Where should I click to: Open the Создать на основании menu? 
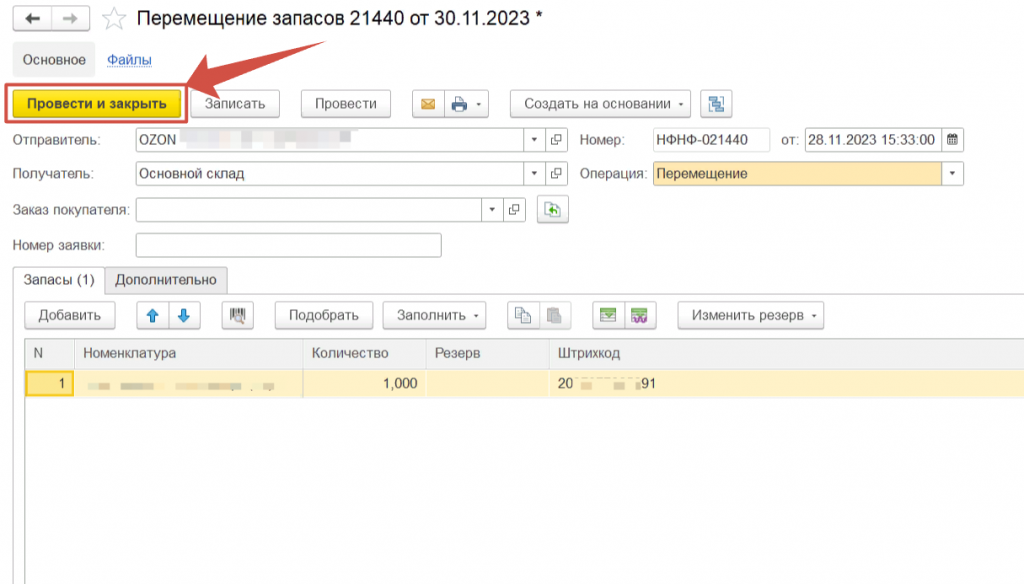[x=600, y=104]
